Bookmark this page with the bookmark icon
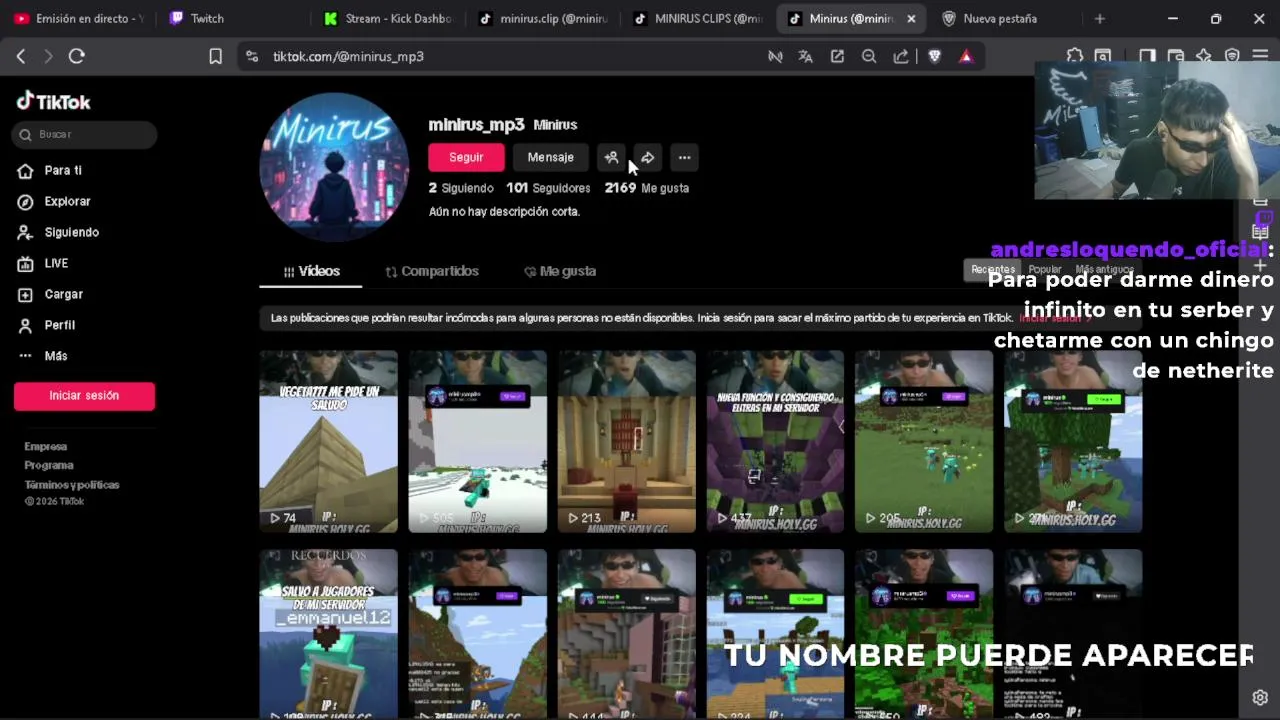 click(215, 57)
